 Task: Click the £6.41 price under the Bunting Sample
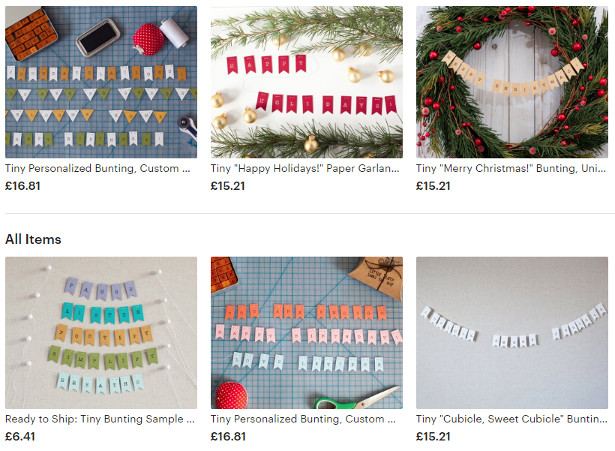coord(20,436)
